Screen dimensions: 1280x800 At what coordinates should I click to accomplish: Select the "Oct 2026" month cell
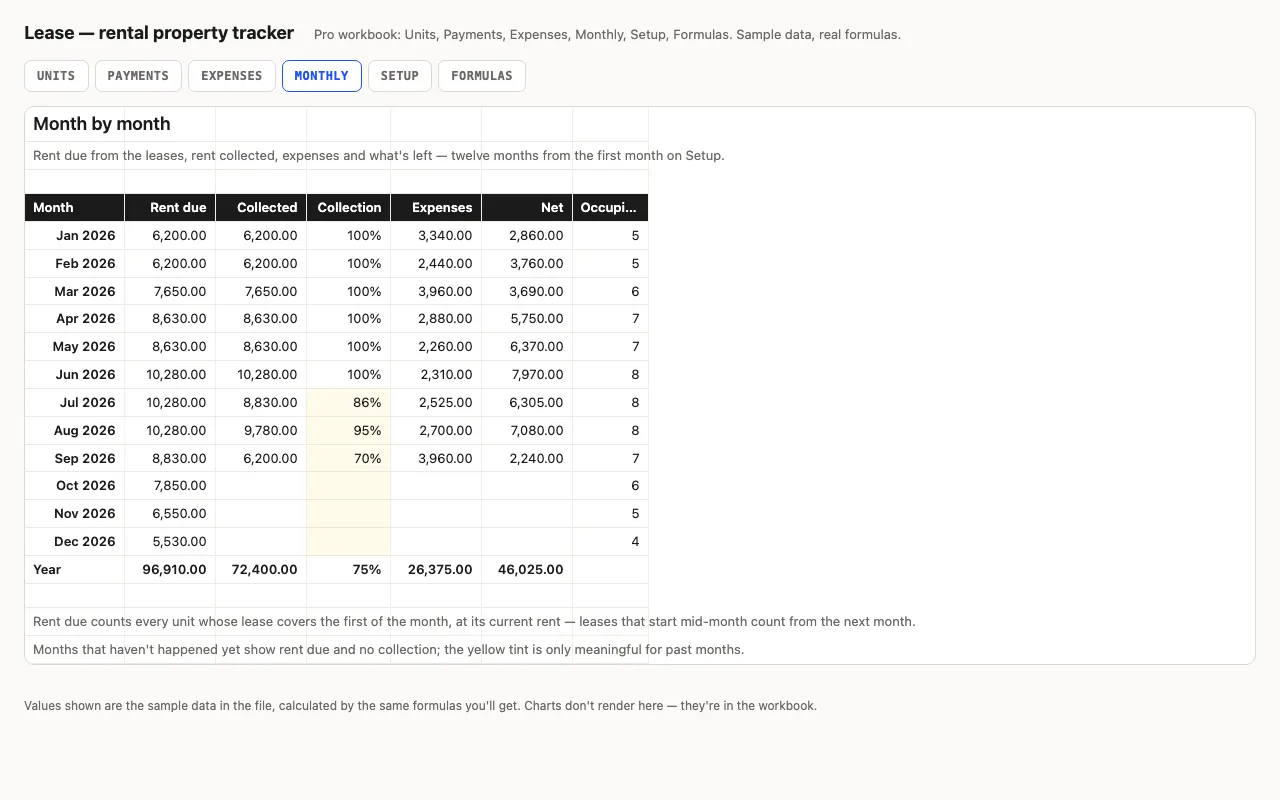pyautogui.click(x=75, y=486)
